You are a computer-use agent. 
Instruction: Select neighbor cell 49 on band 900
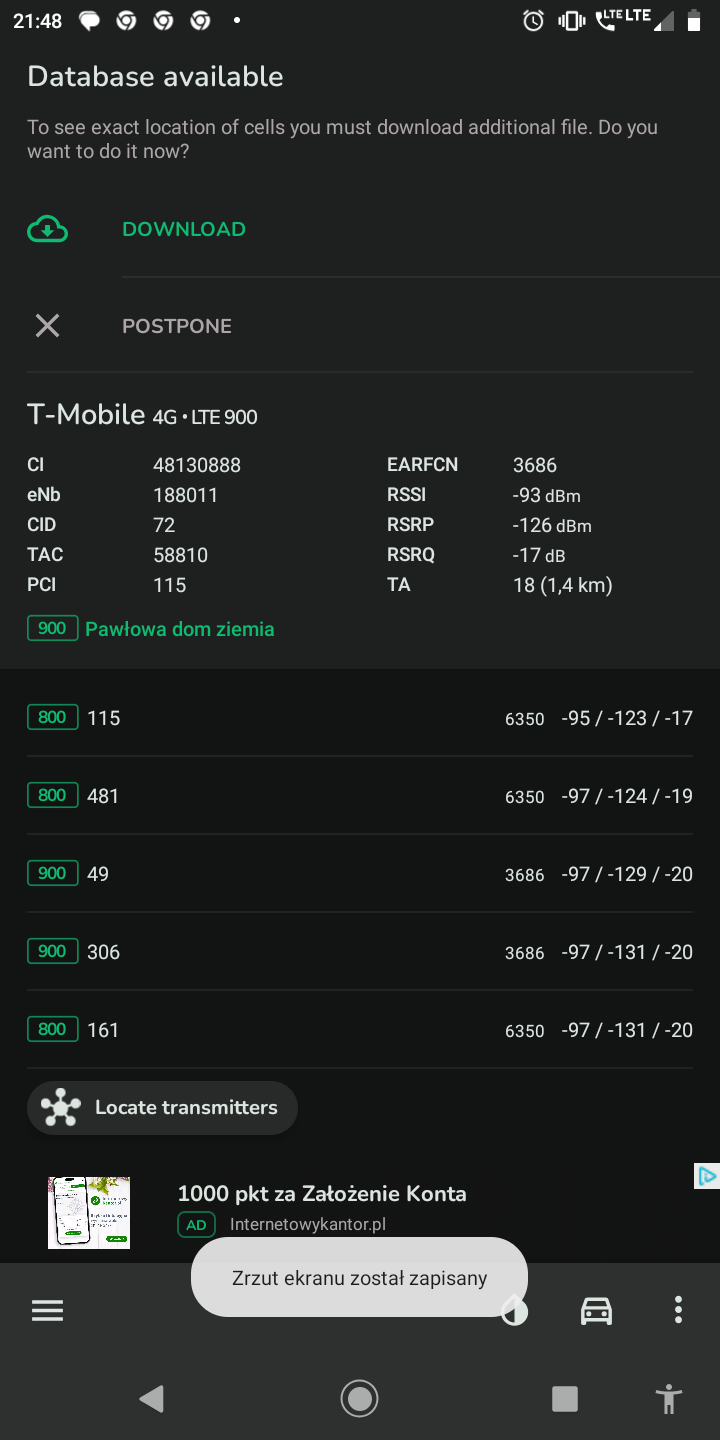[360, 874]
